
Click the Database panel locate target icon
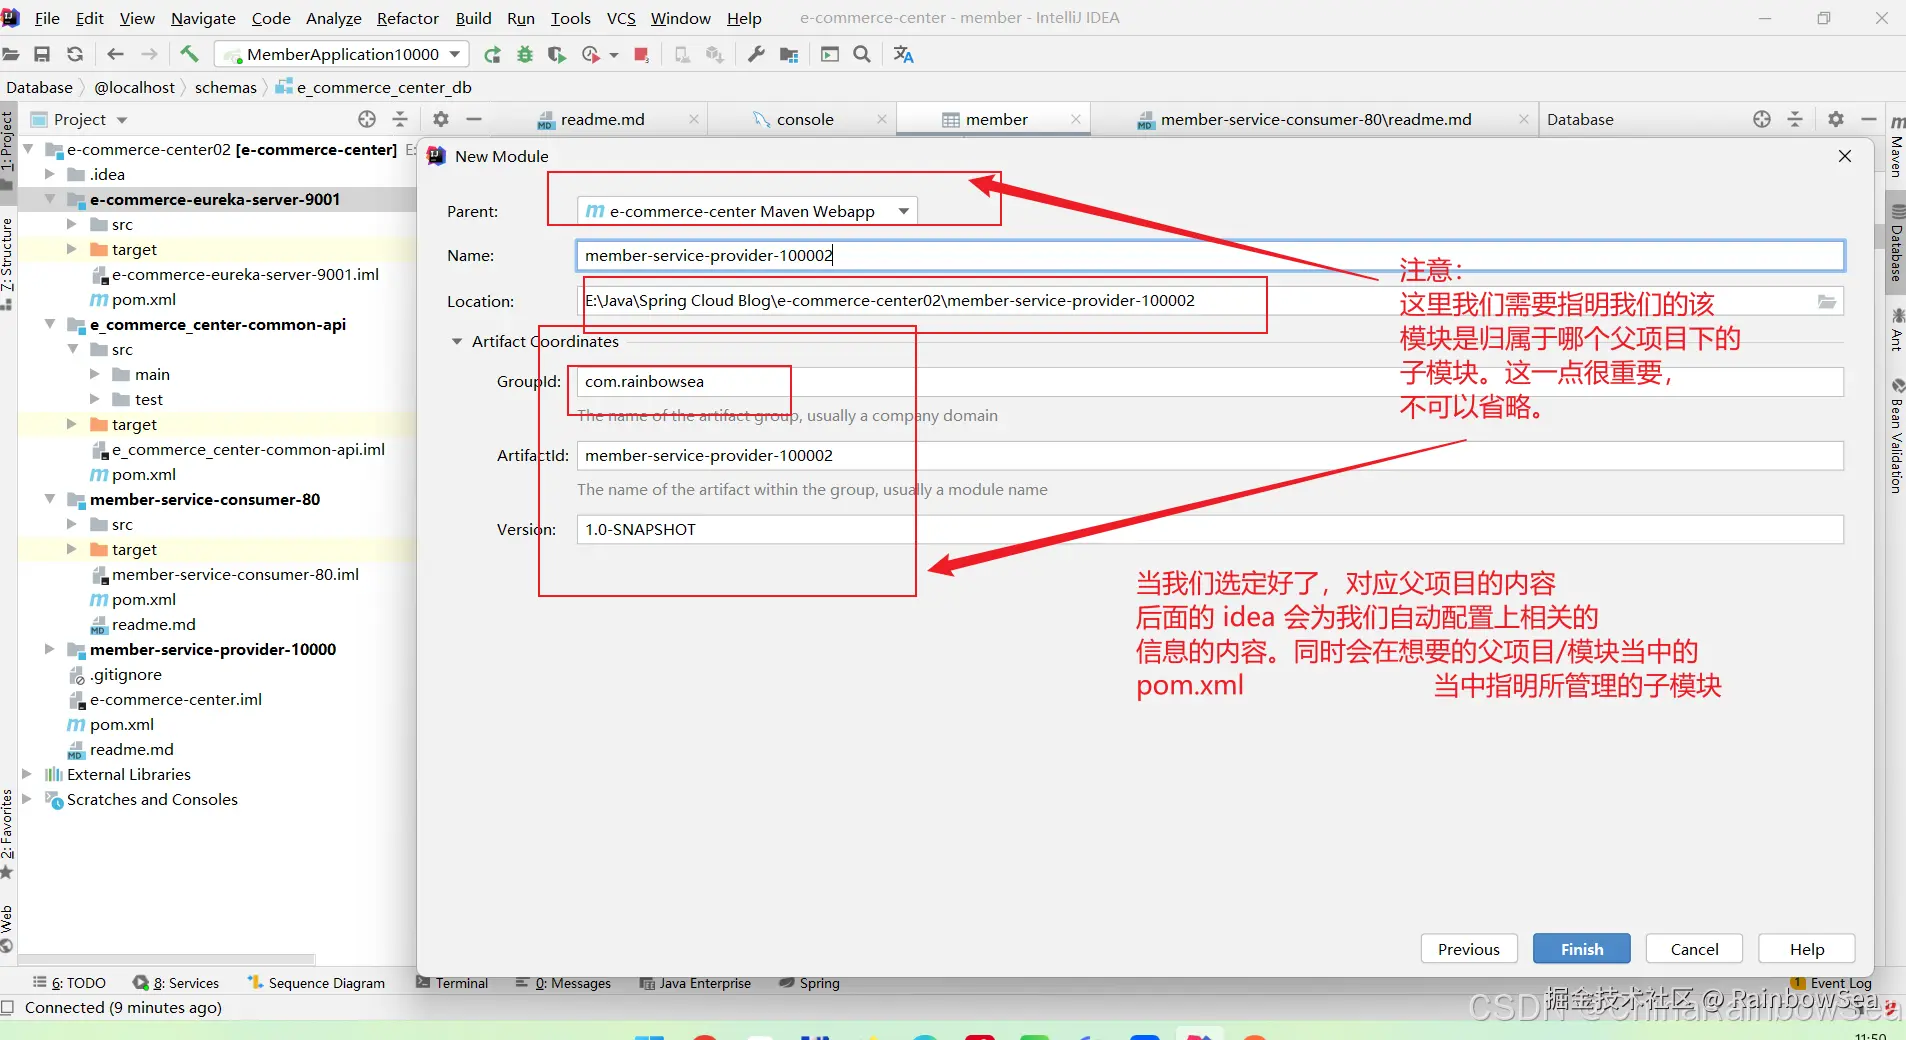(1762, 119)
